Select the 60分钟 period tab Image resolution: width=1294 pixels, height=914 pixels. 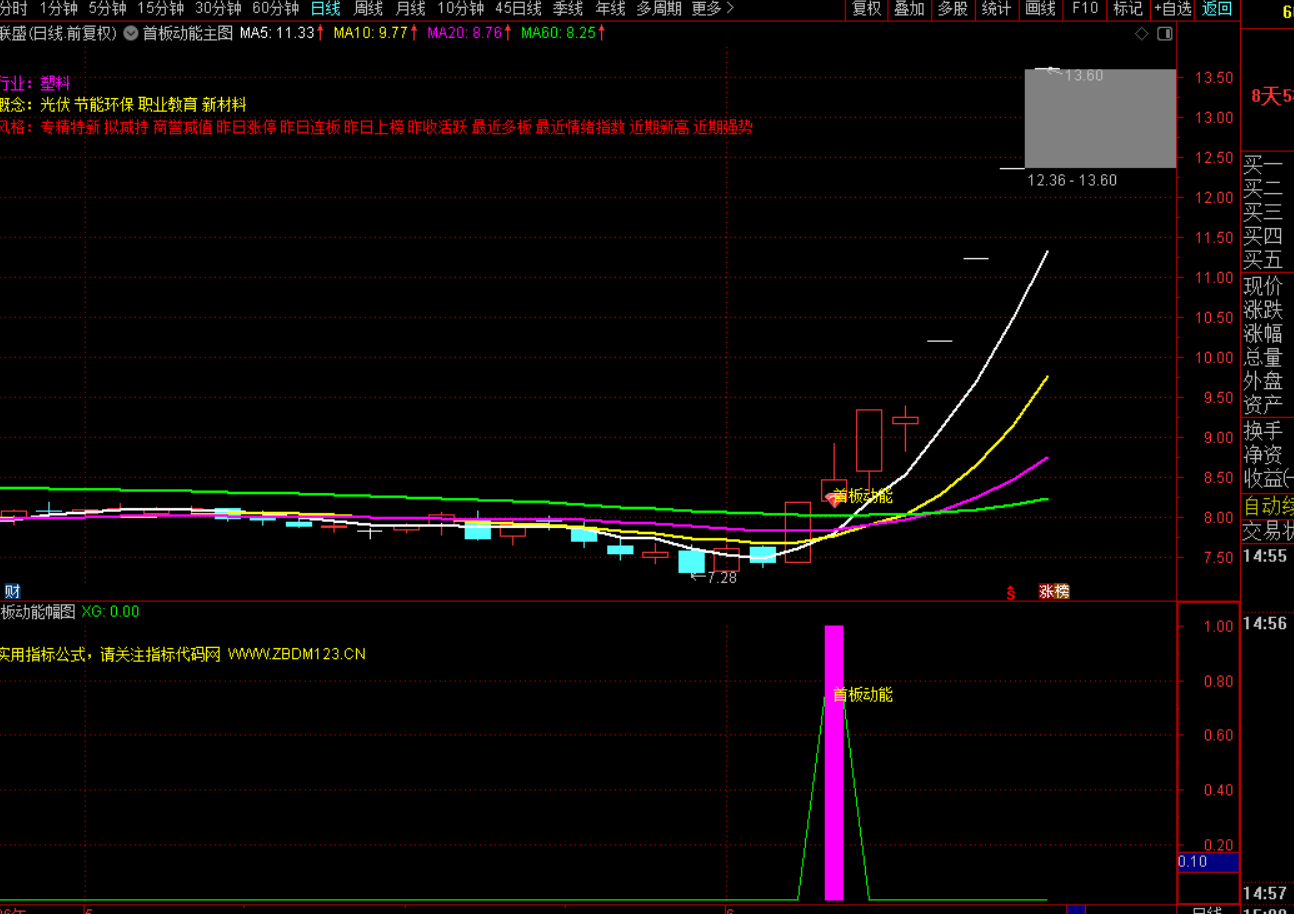pos(276,9)
